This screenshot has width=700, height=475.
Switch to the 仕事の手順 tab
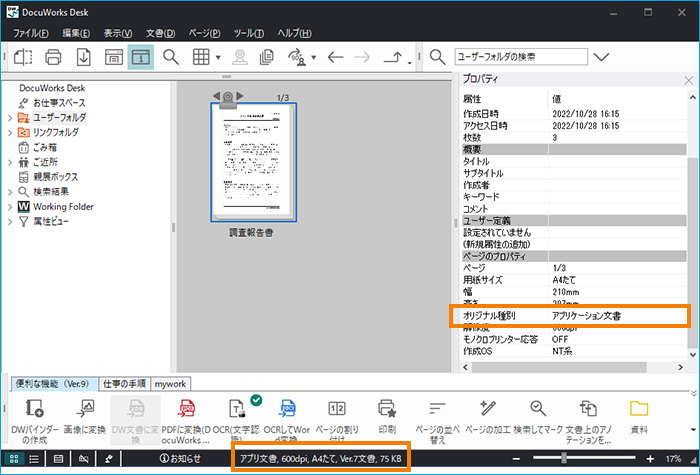pyautogui.click(x=124, y=383)
